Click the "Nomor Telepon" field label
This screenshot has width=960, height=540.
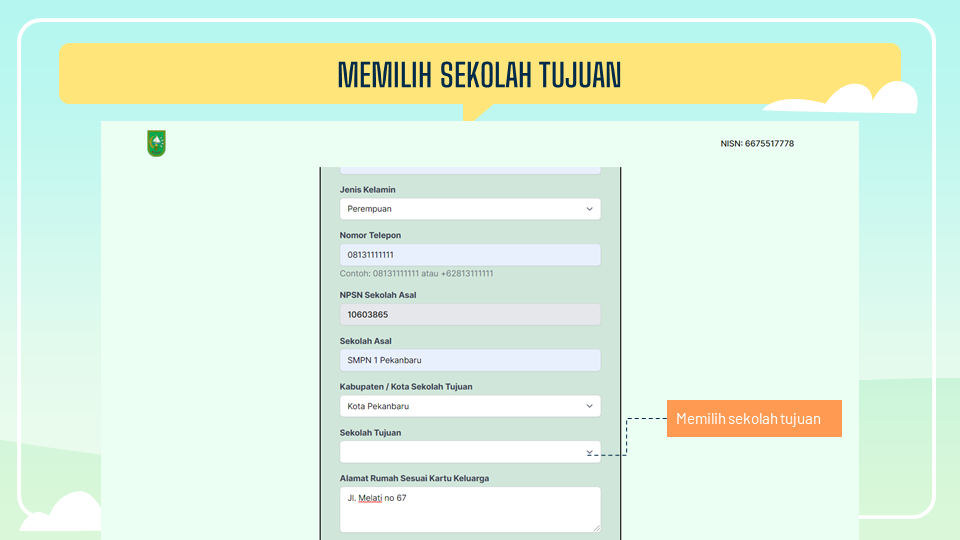coord(370,236)
